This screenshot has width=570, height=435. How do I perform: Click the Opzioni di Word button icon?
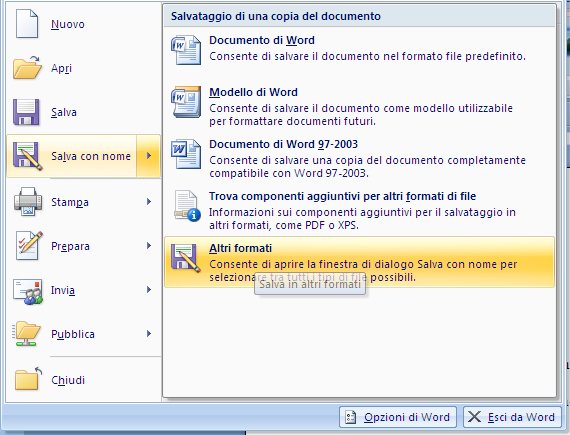[x=350, y=417]
